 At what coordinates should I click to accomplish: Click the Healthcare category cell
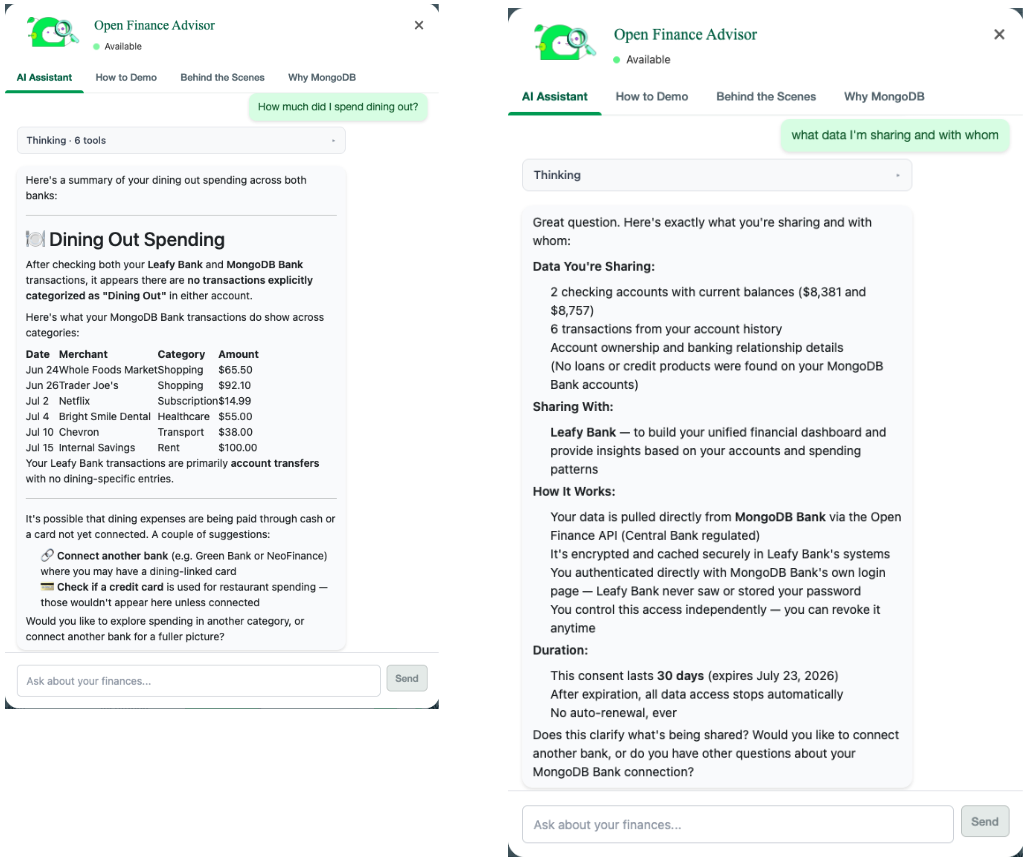184,416
